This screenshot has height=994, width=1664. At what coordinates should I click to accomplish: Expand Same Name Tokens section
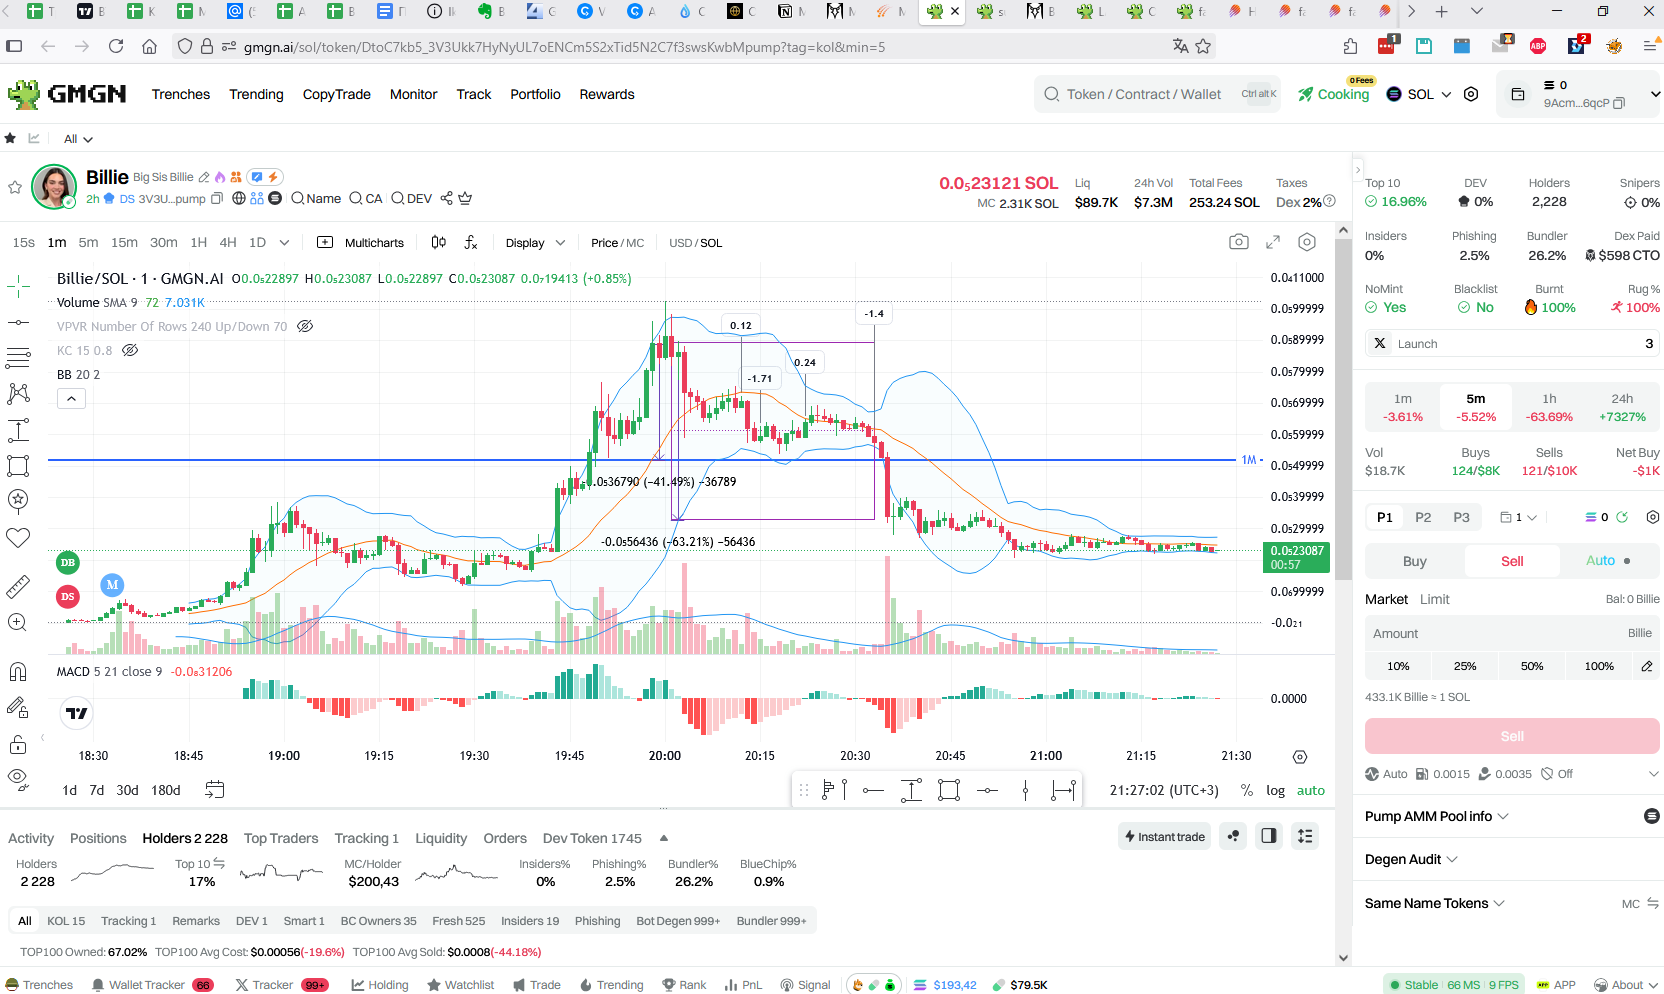coord(1434,903)
